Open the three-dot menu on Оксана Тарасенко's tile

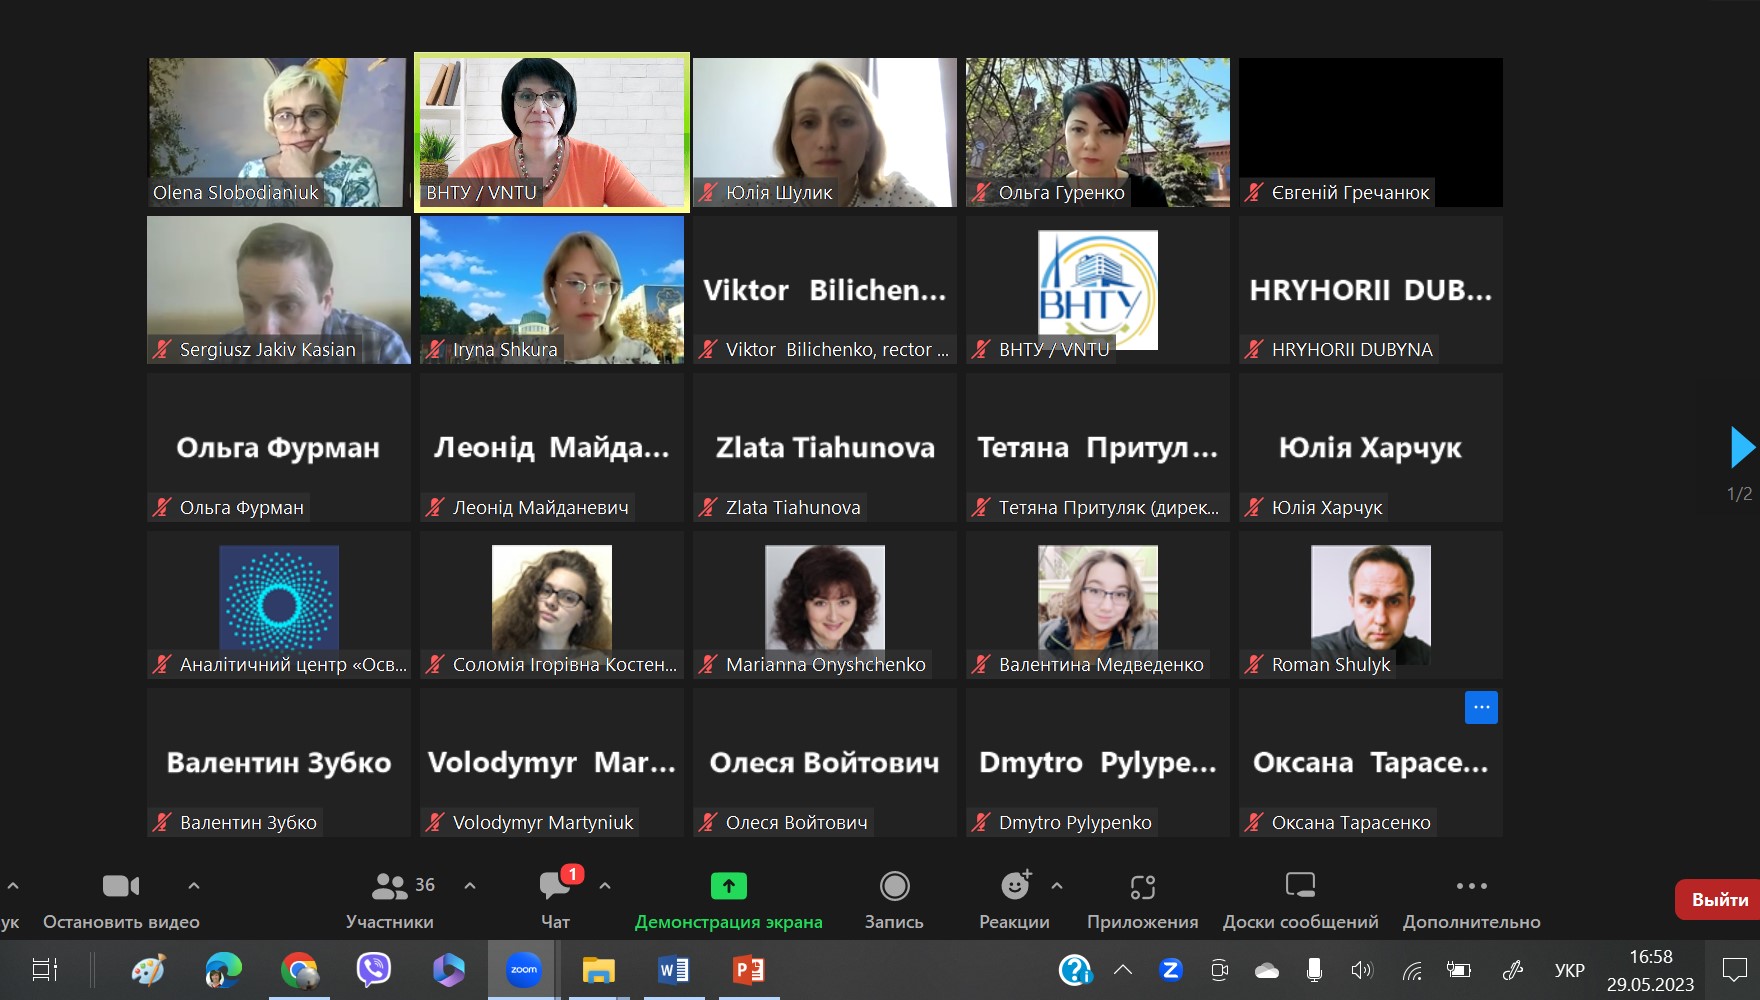(x=1481, y=707)
